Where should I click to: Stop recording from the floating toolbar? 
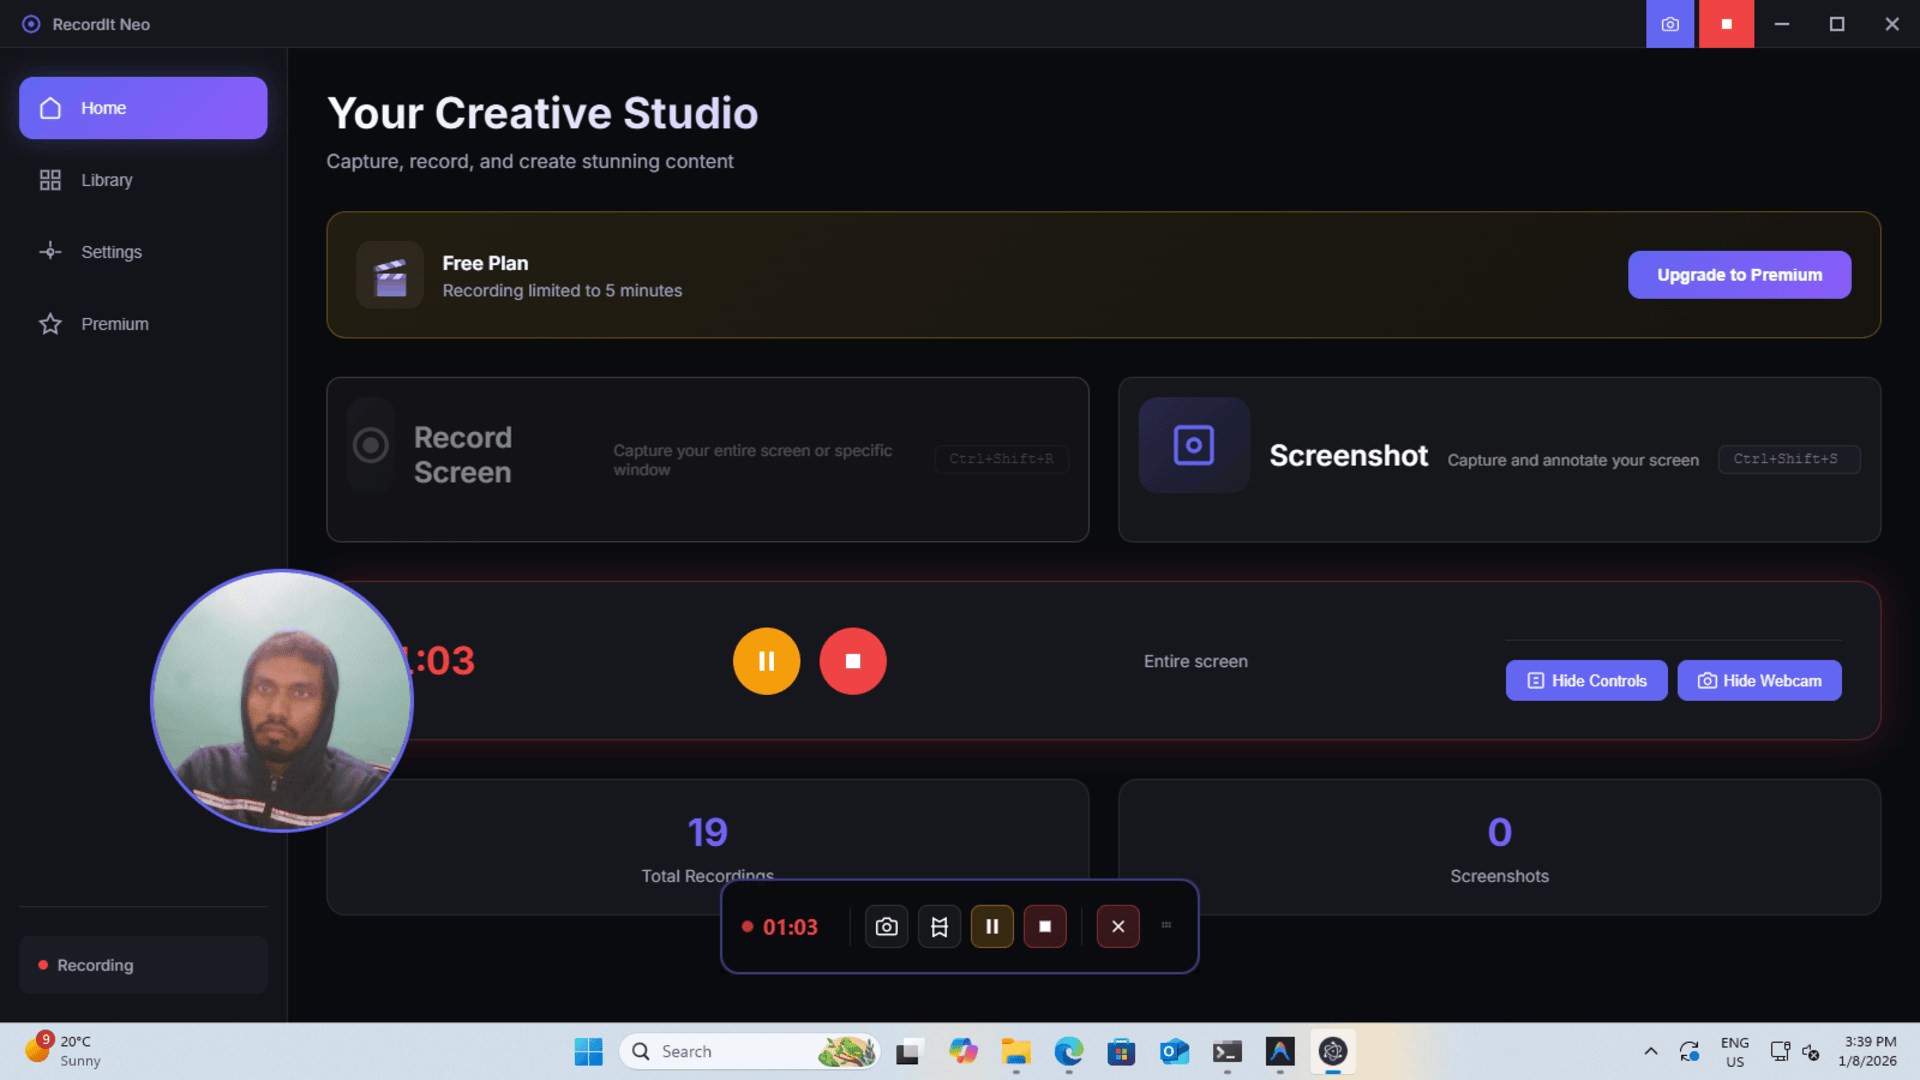(1045, 927)
